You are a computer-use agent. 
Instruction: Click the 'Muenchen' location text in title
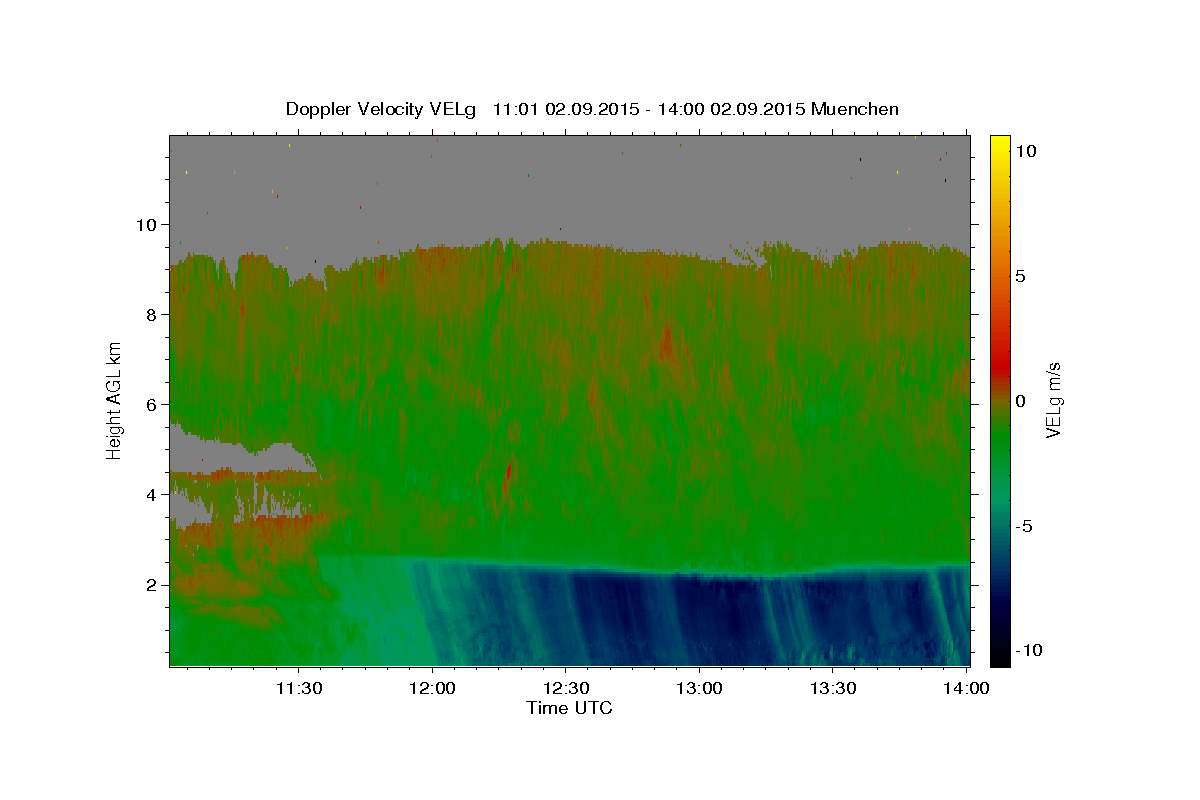coord(855,109)
